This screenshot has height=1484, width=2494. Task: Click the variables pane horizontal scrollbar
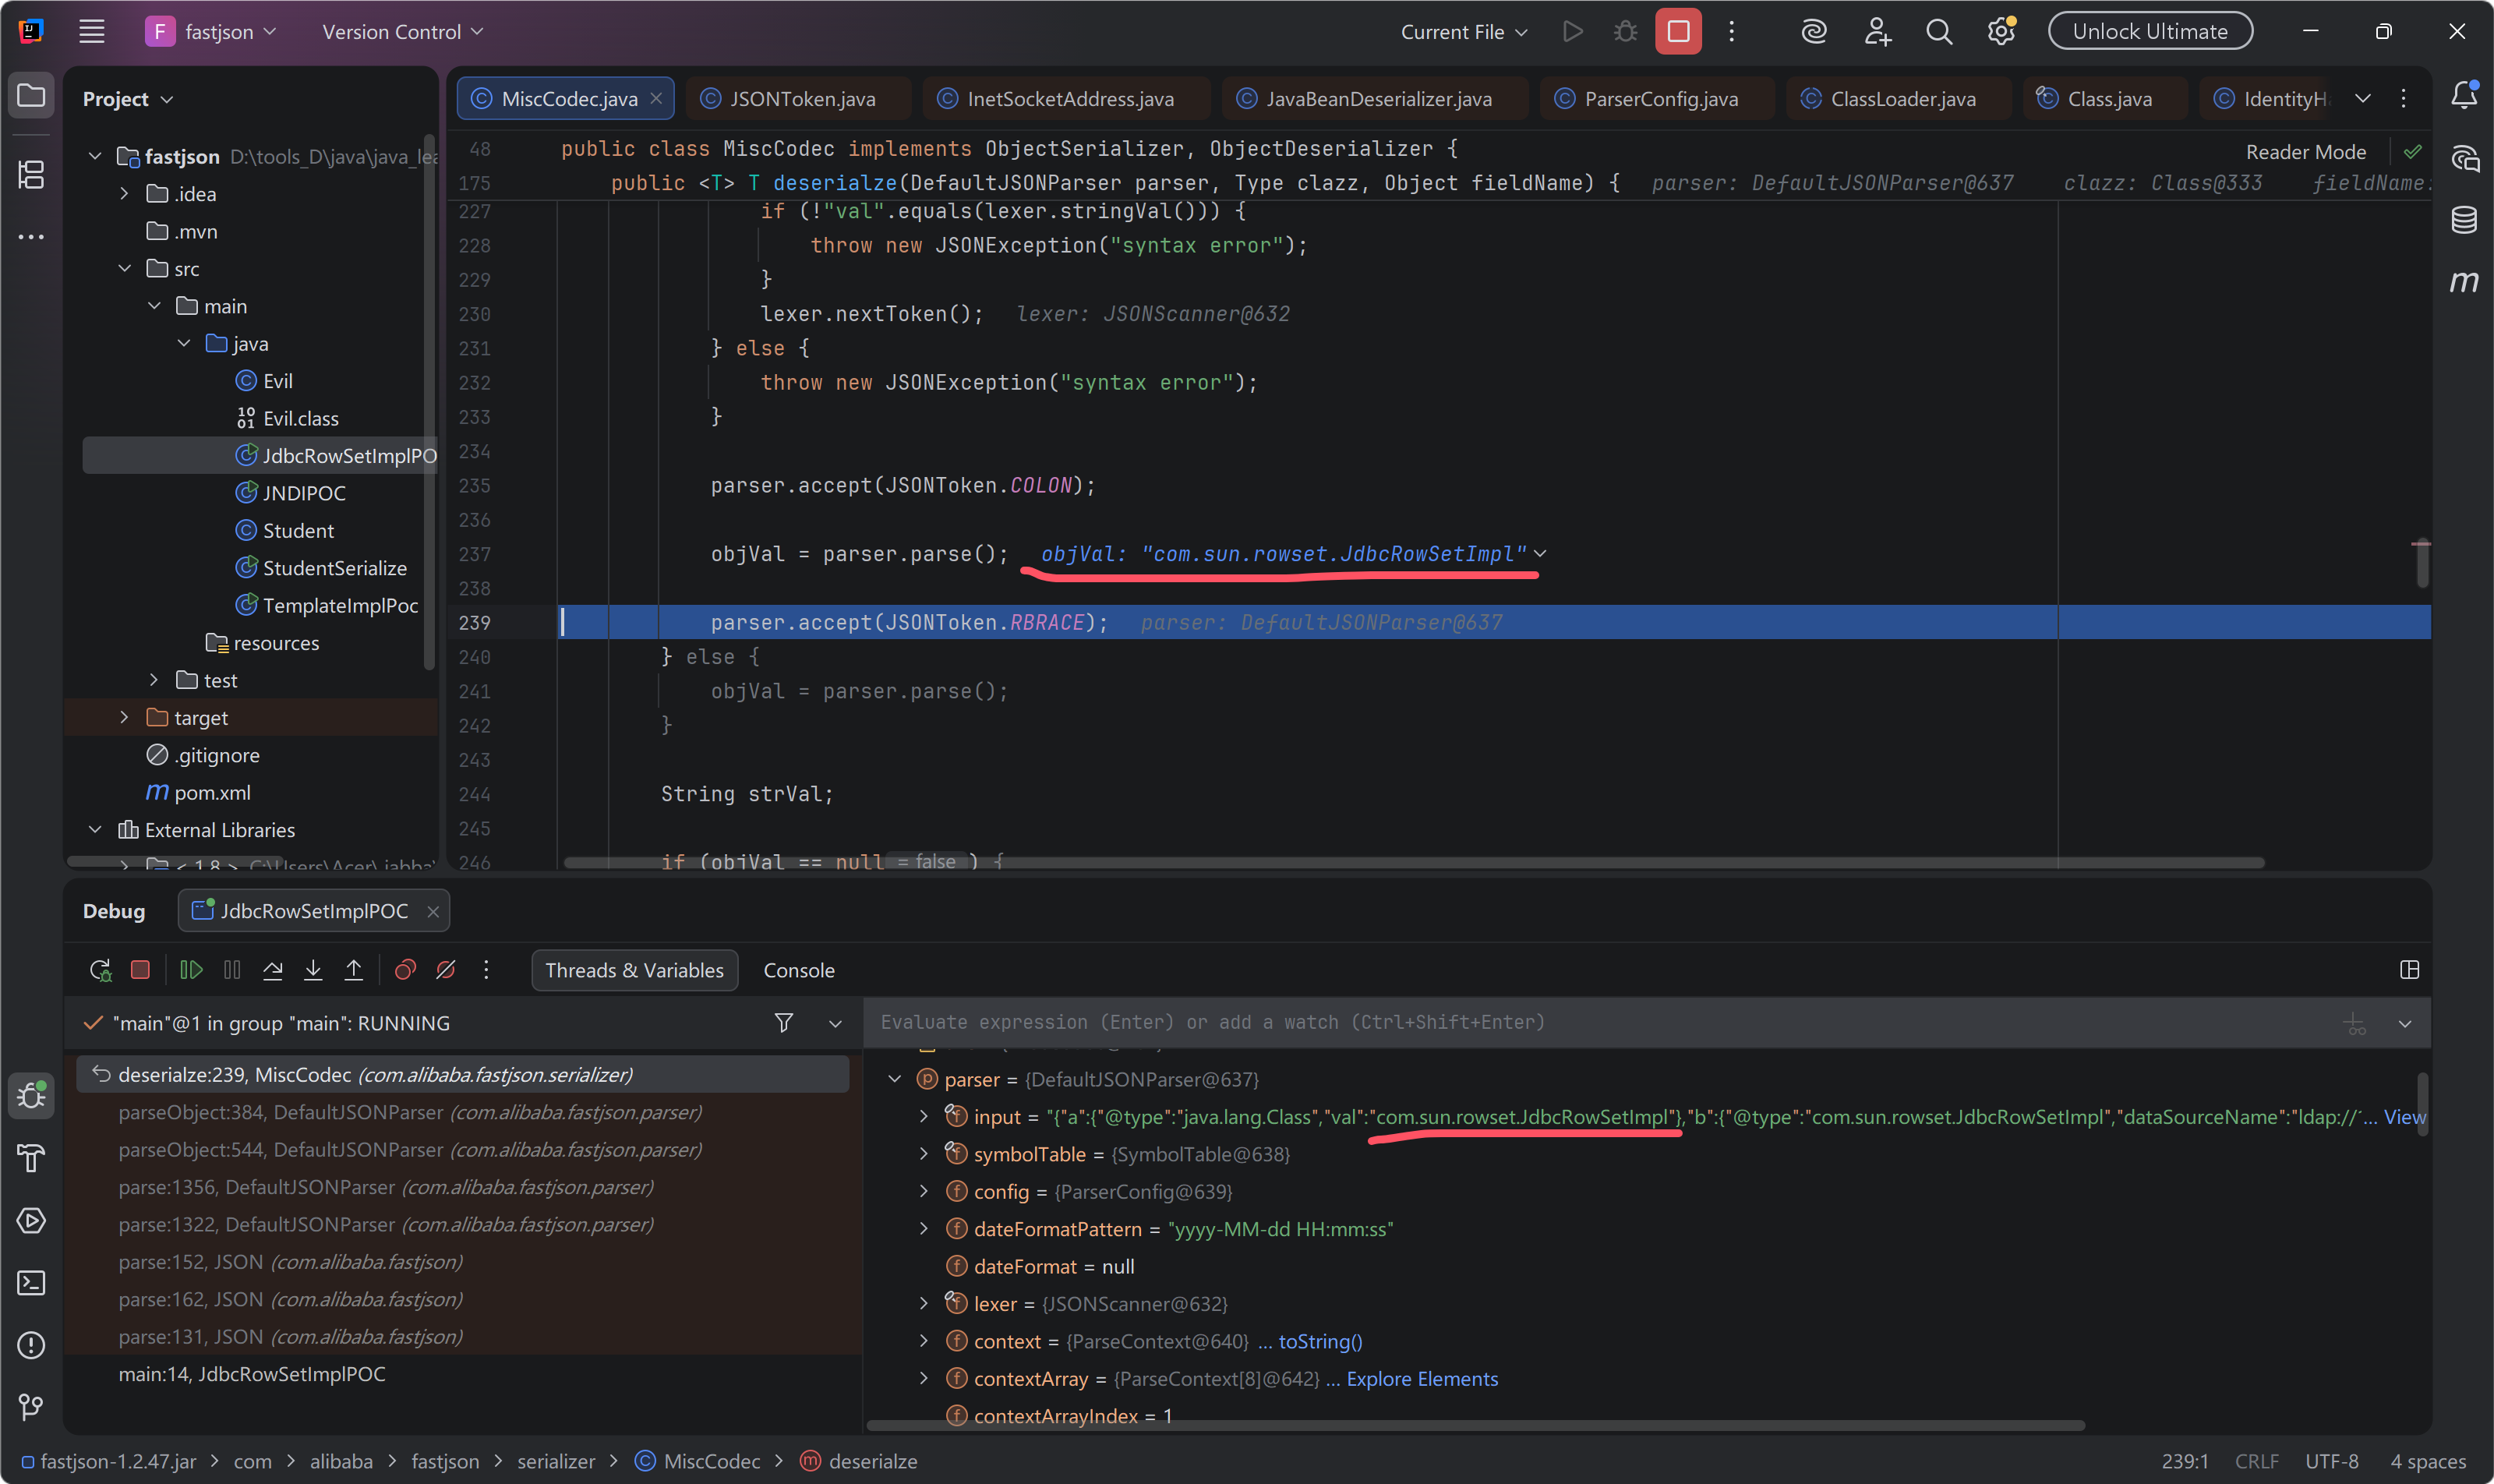pyautogui.click(x=1475, y=1425)
